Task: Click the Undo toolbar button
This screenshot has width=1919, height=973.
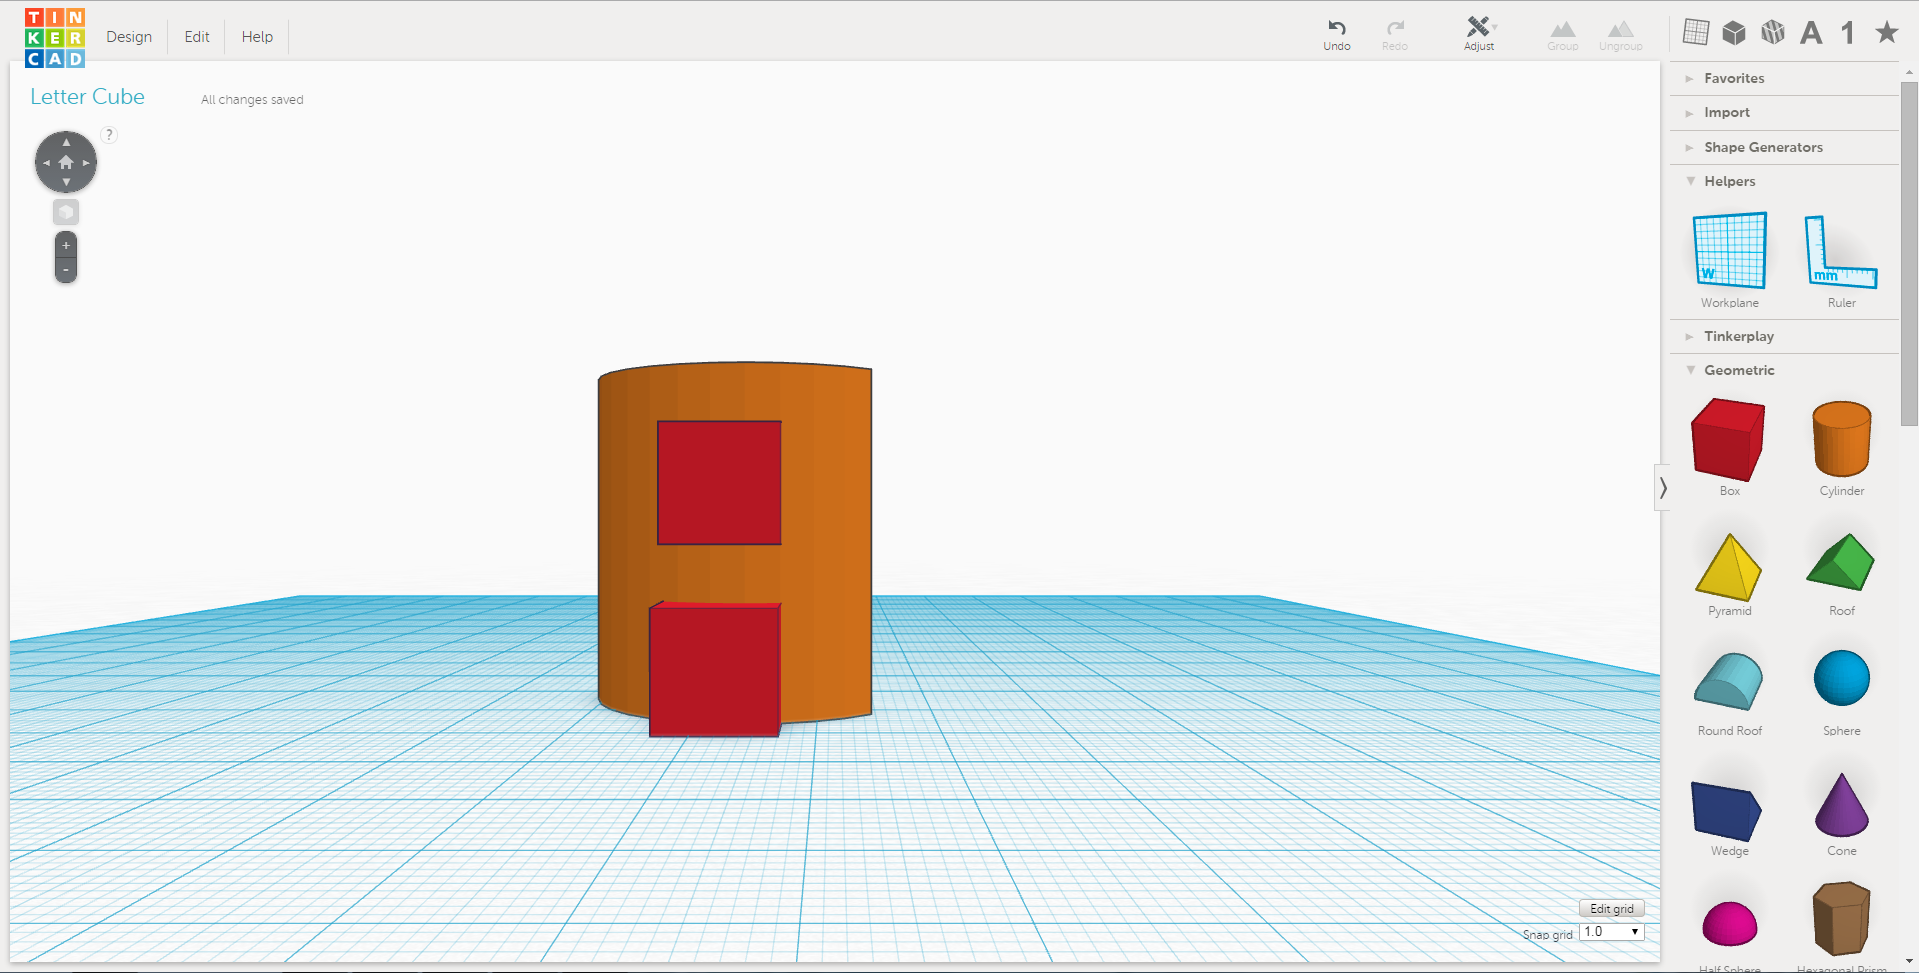Action: (1336, 32)
